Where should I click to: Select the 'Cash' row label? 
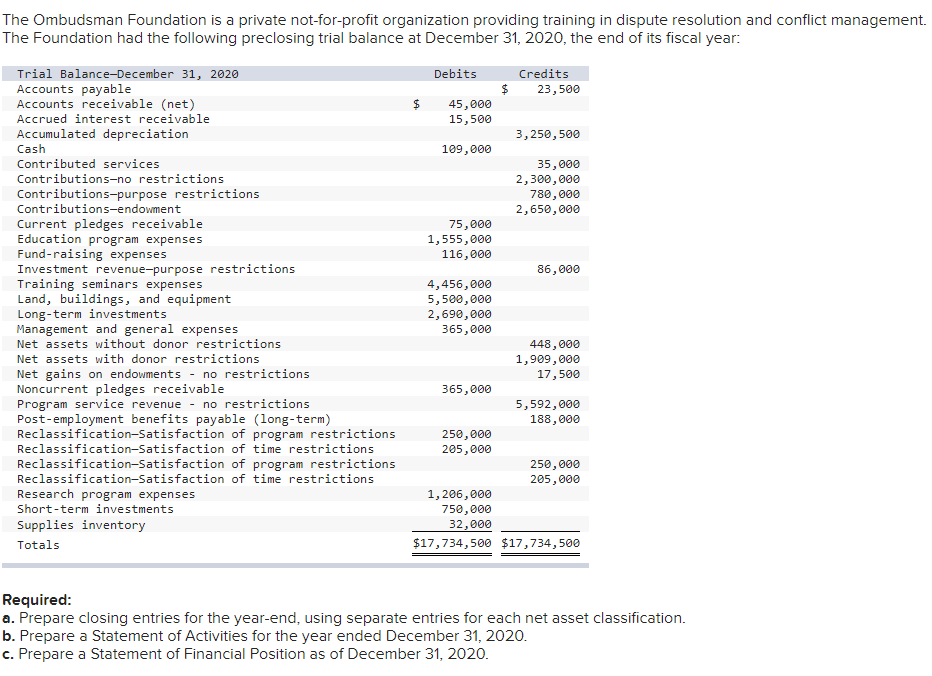coord(31,149)
